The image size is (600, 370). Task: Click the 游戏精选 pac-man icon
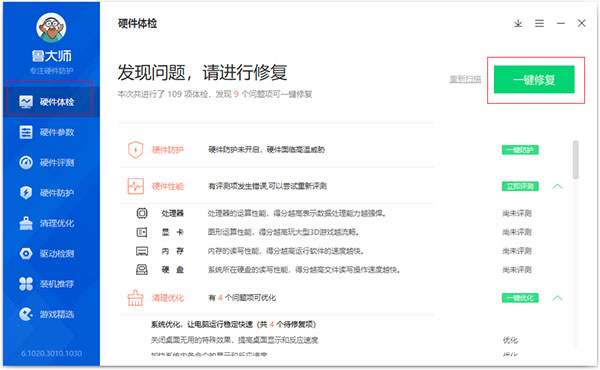click(26, 314)
